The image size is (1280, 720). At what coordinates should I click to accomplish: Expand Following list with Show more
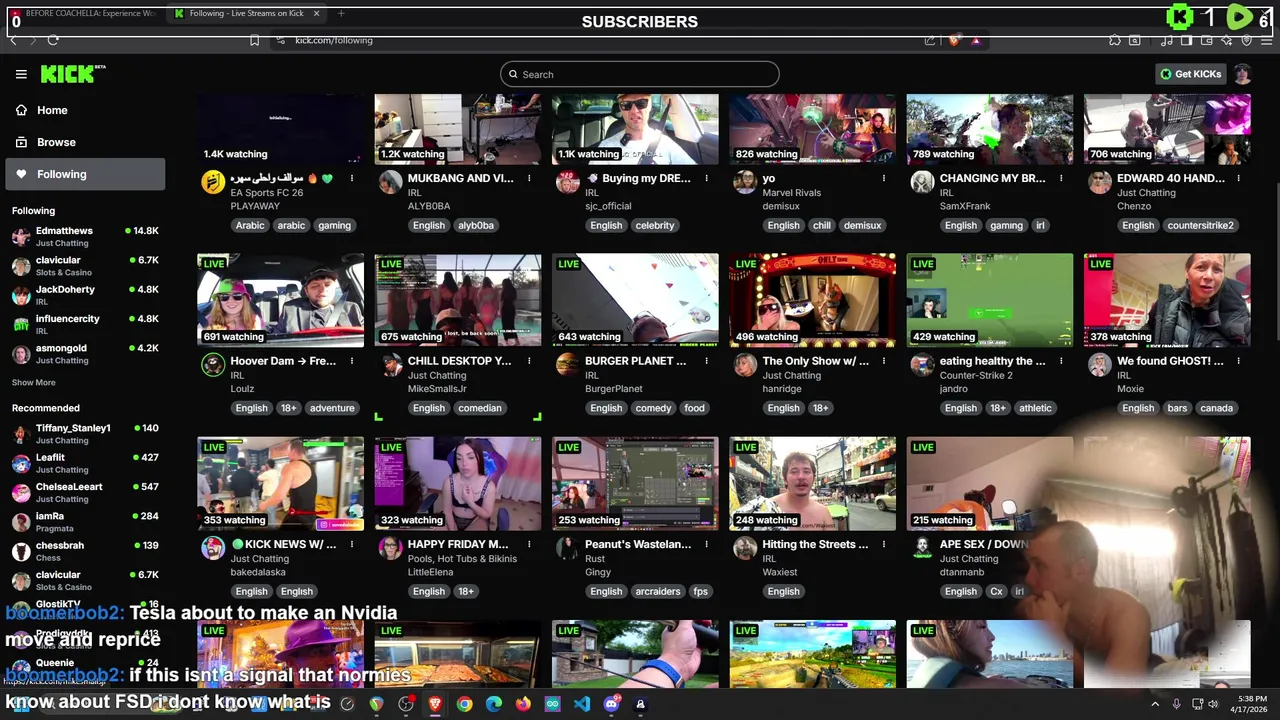(33, 382)
